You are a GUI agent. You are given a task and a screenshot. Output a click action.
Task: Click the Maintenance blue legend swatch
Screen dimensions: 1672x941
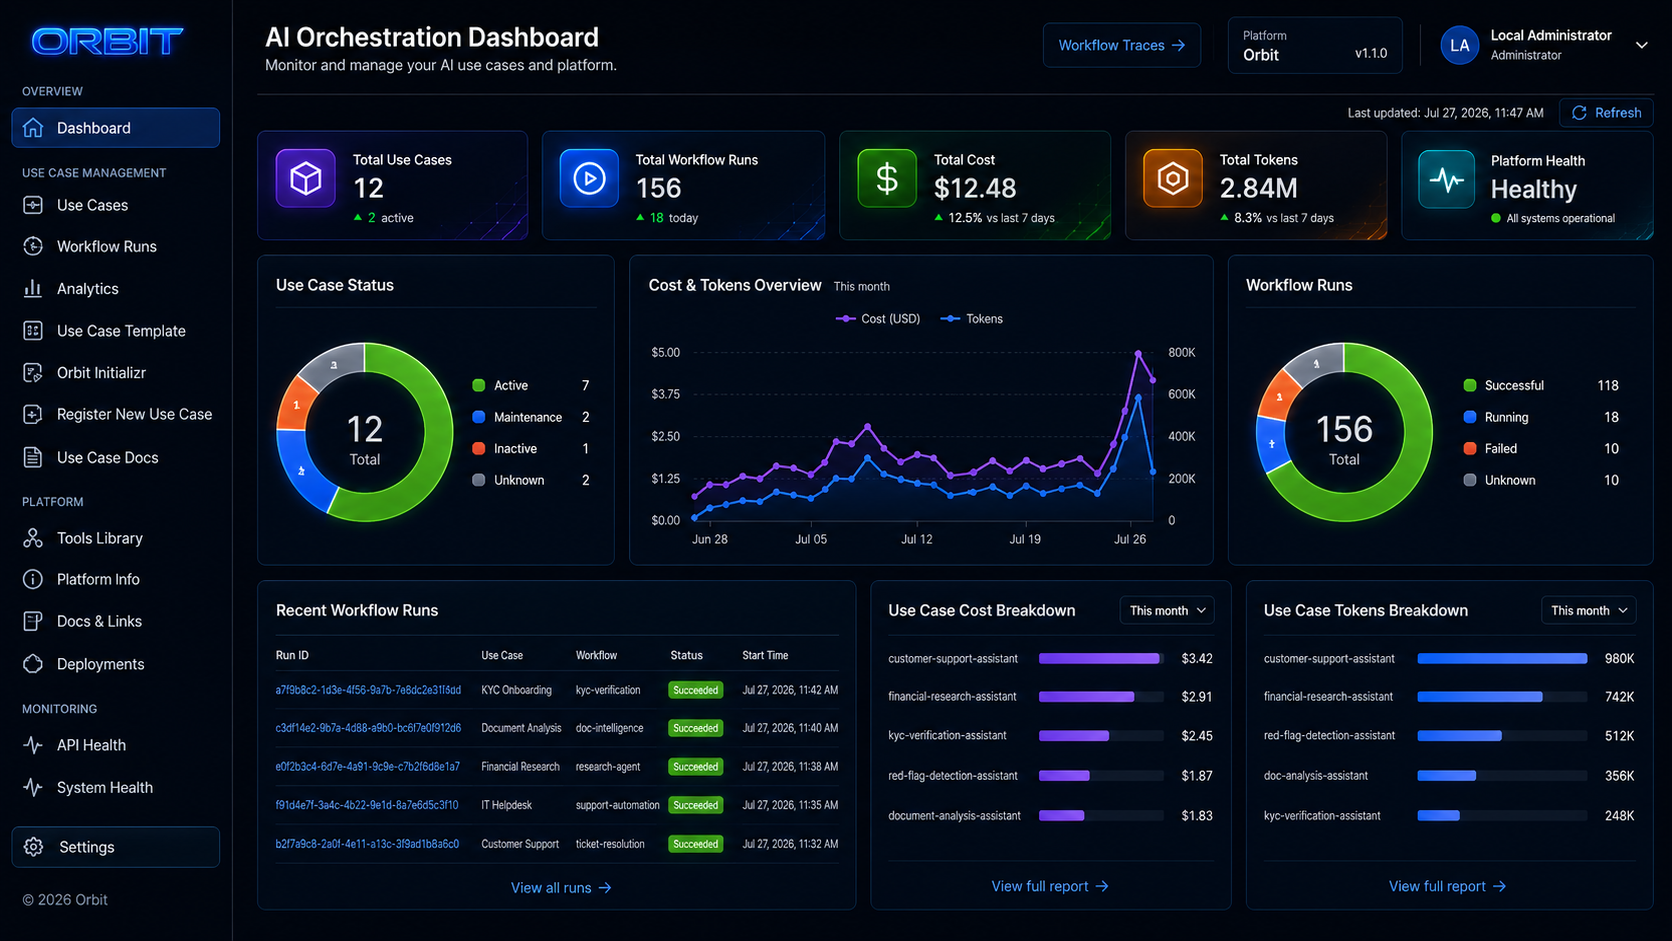[479, 417]
